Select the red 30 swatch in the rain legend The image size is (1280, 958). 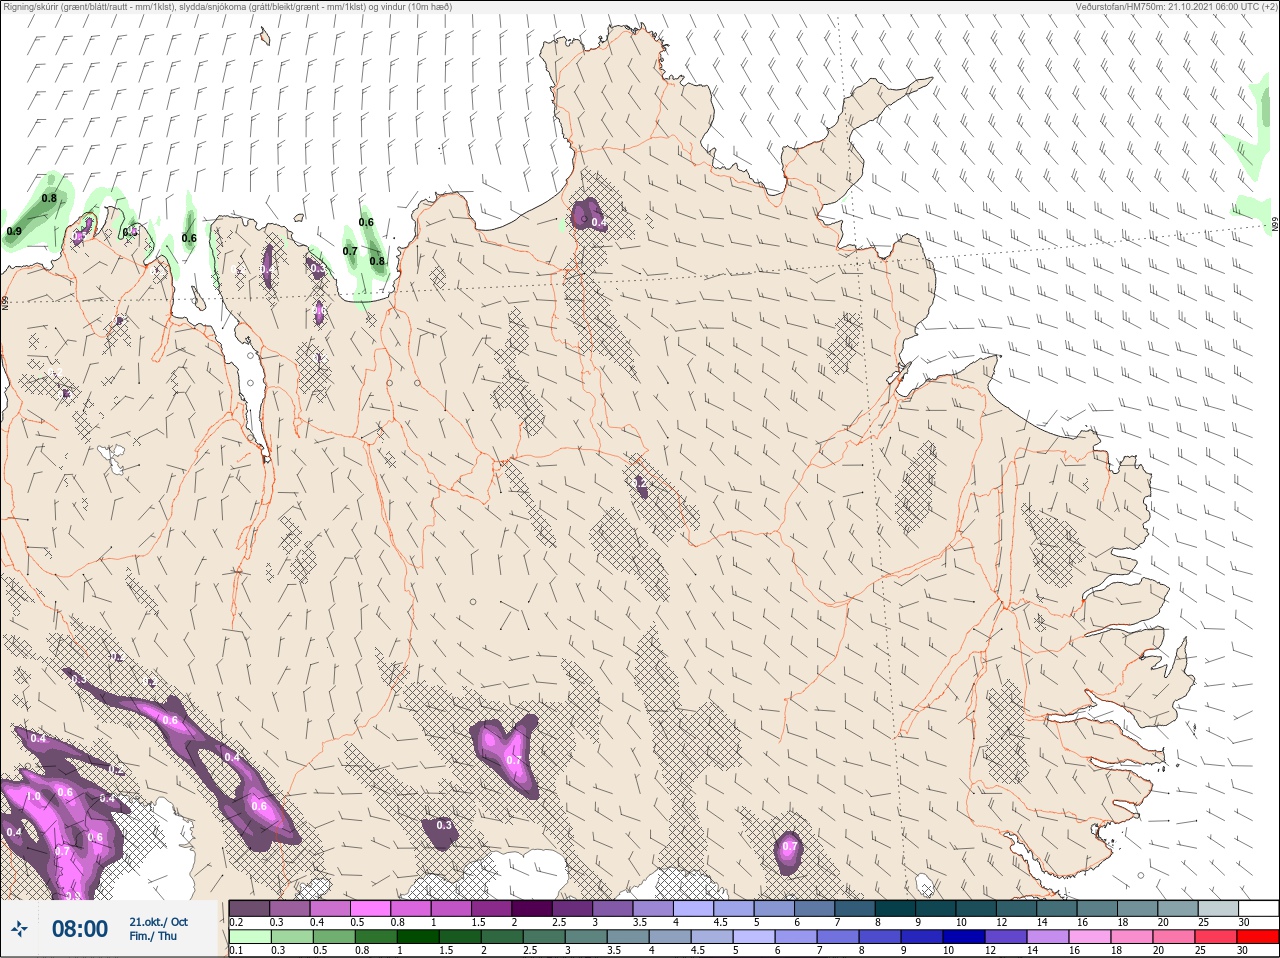pyautogui.click(x=1259, y=937)
